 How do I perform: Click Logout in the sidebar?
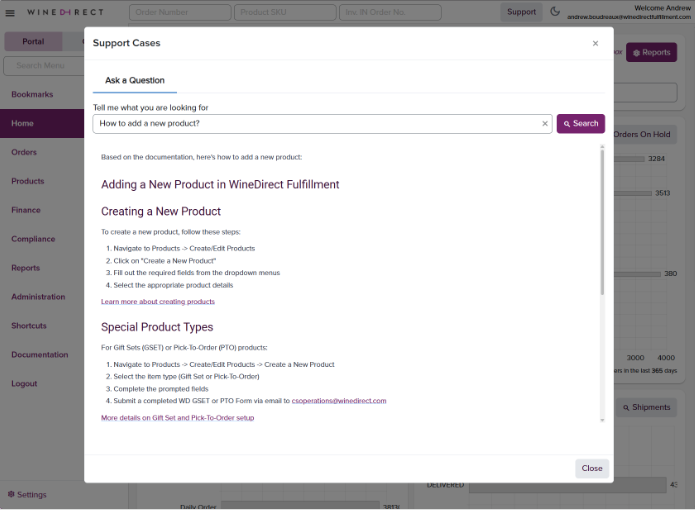coord(24,384)
